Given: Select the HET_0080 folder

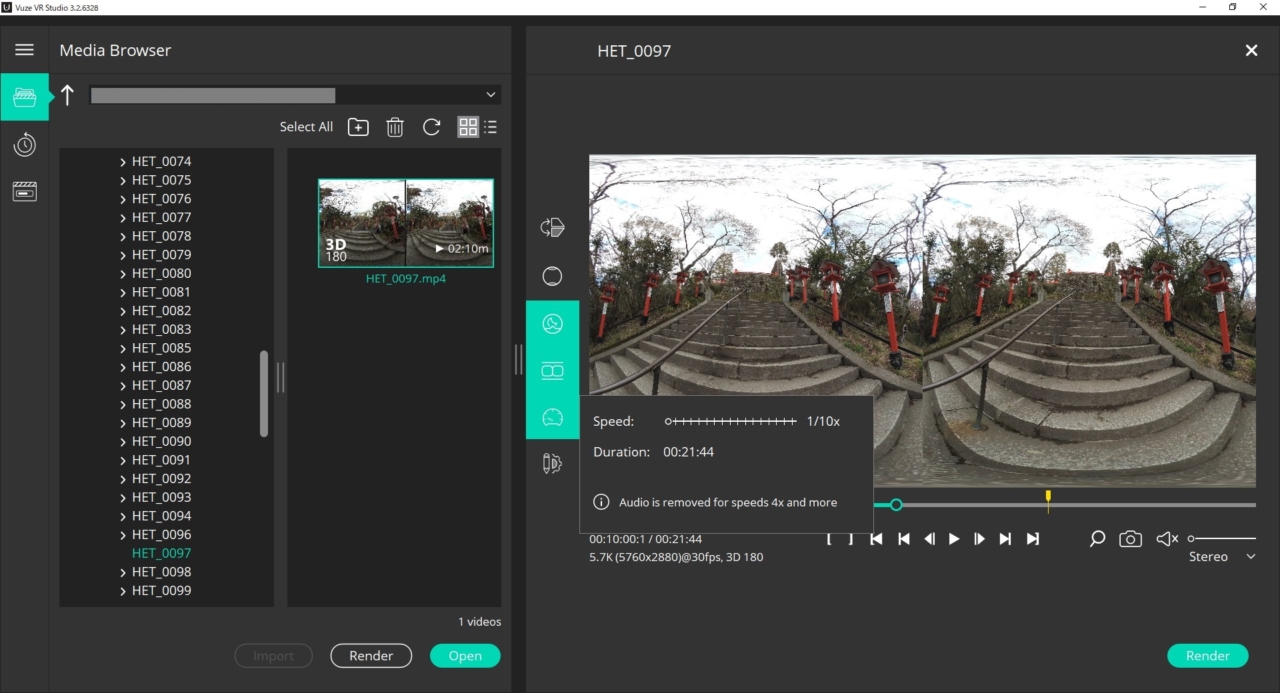Looking at the screenshot, I should (x=161, y=273).
